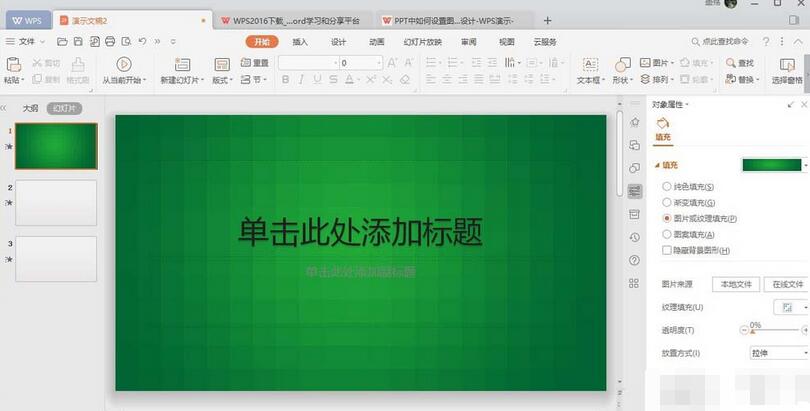
Task: Open the Selection Pane (选择窗格) icon
Action: click(x=786, y=63)
